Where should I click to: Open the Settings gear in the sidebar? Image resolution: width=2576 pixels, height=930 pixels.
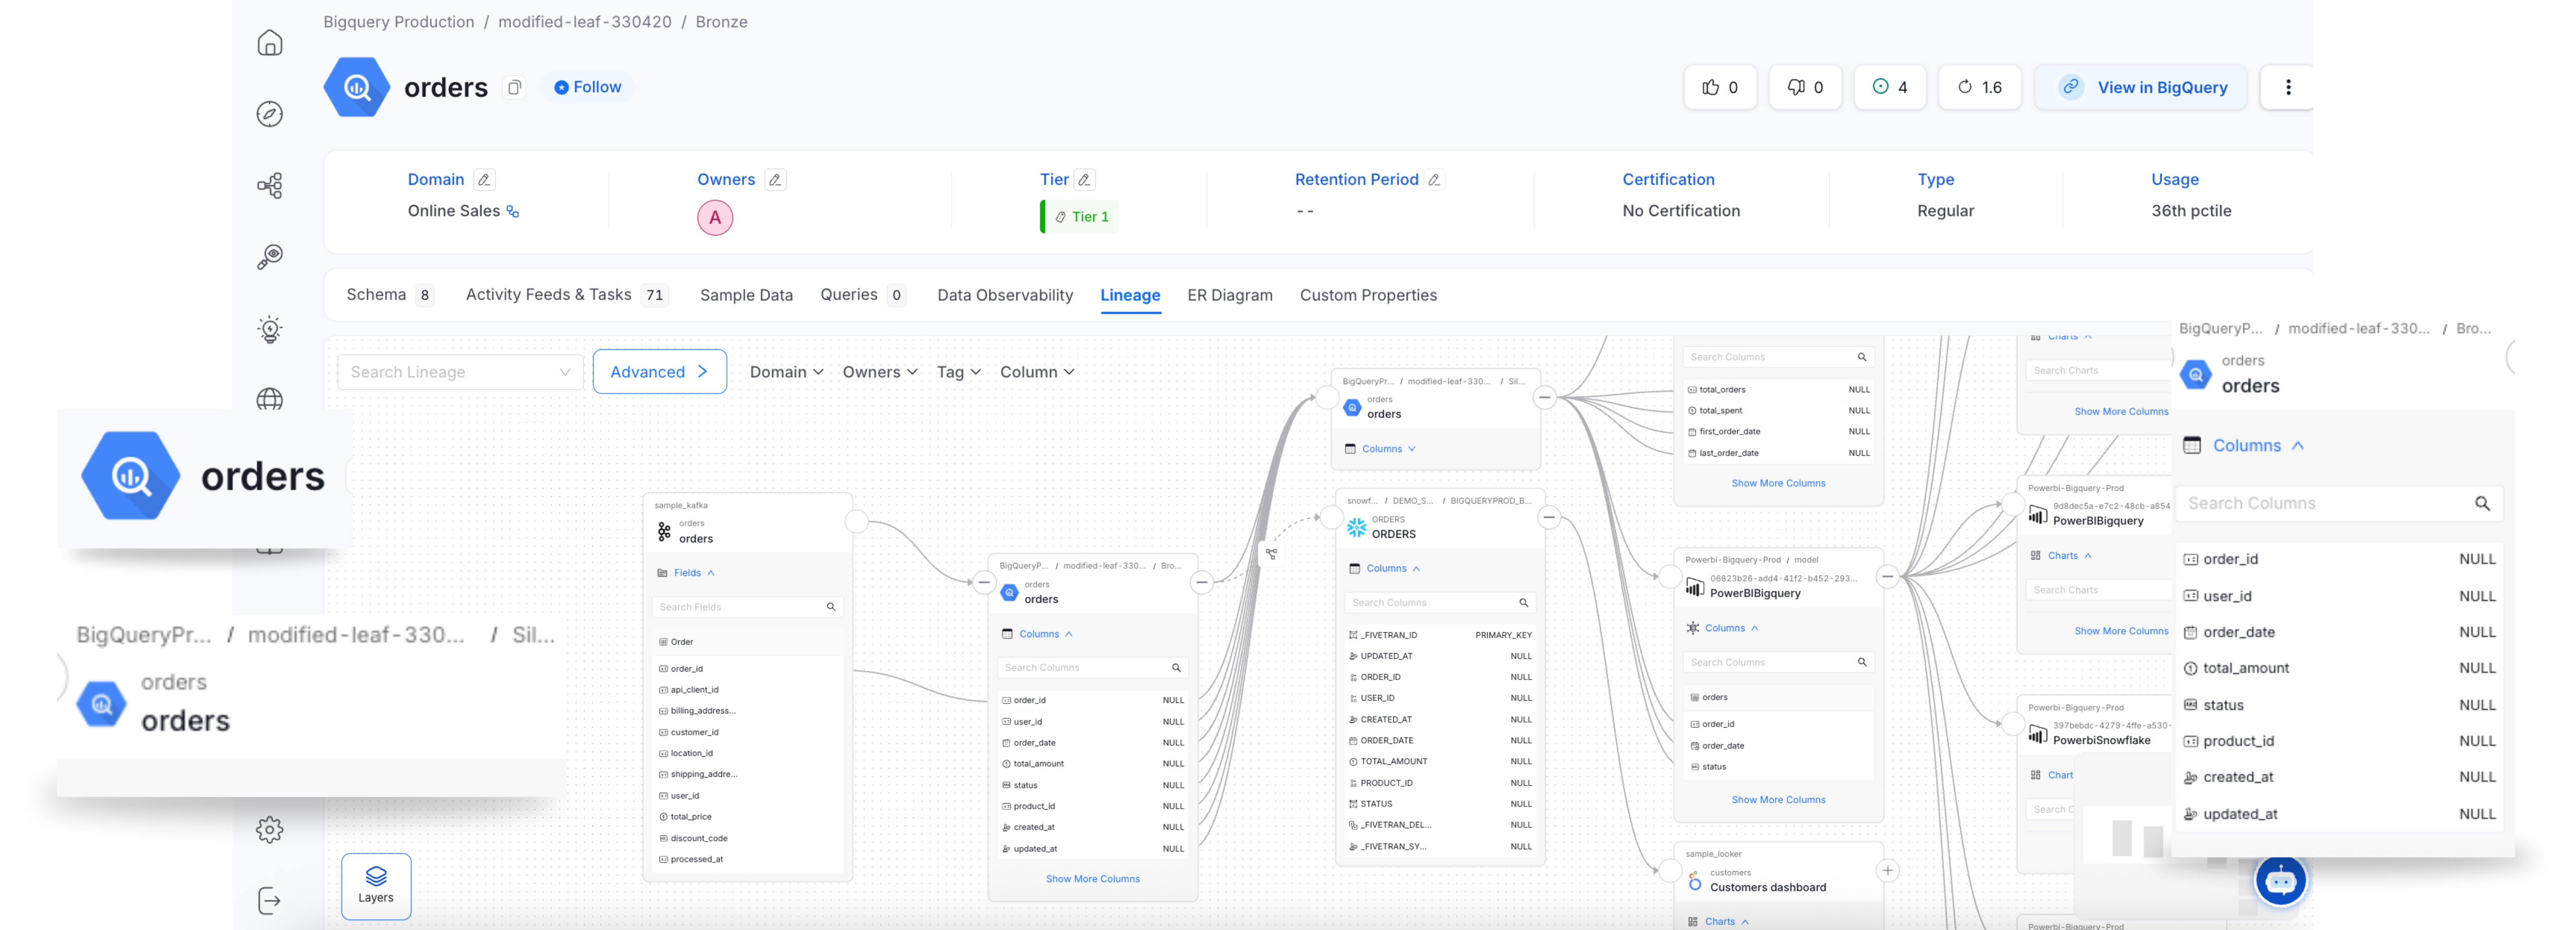tap(270, 829)
